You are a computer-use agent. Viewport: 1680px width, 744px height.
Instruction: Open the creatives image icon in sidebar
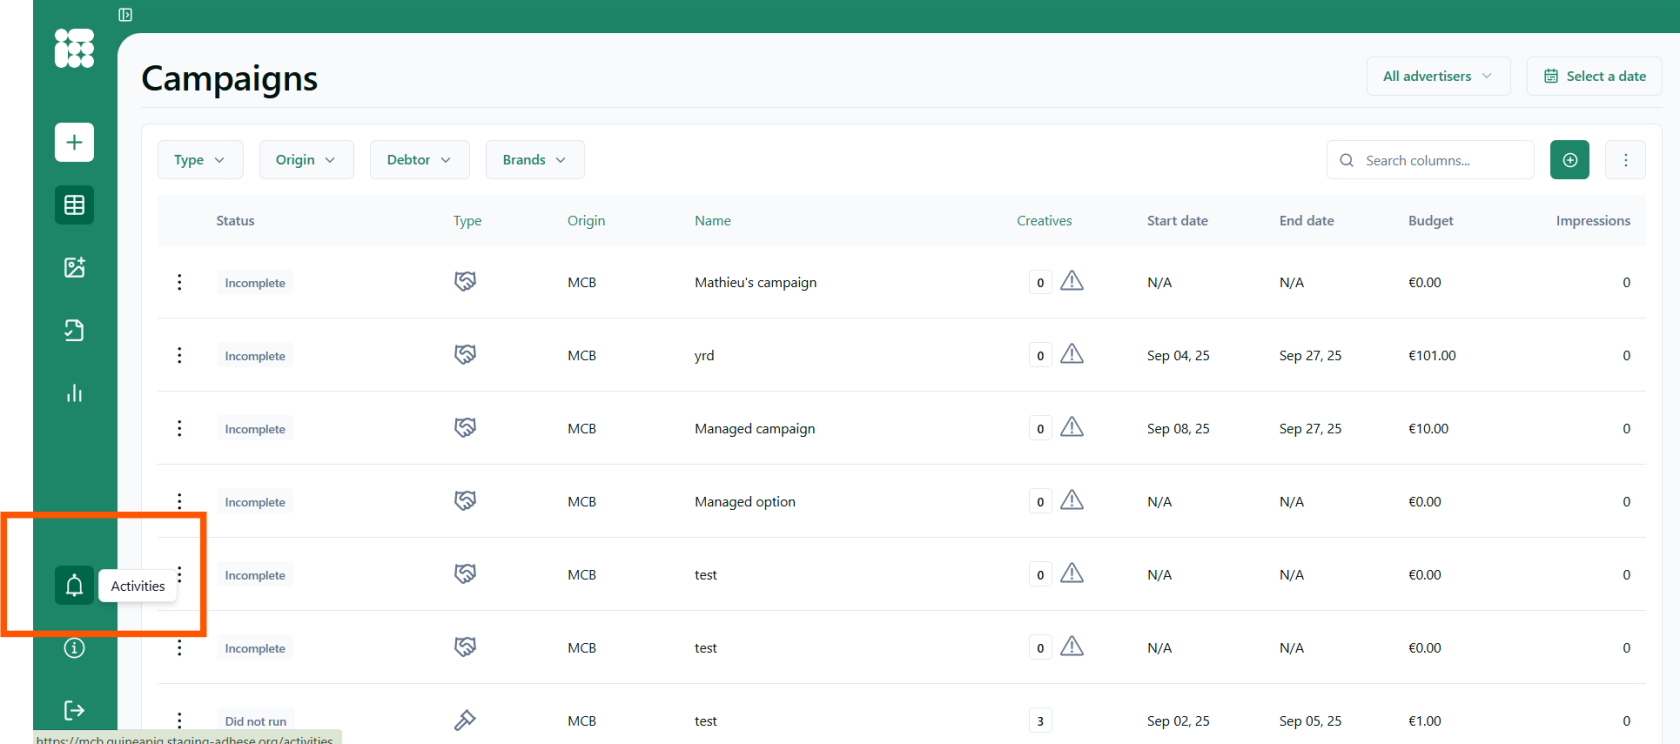coord(74,267)
